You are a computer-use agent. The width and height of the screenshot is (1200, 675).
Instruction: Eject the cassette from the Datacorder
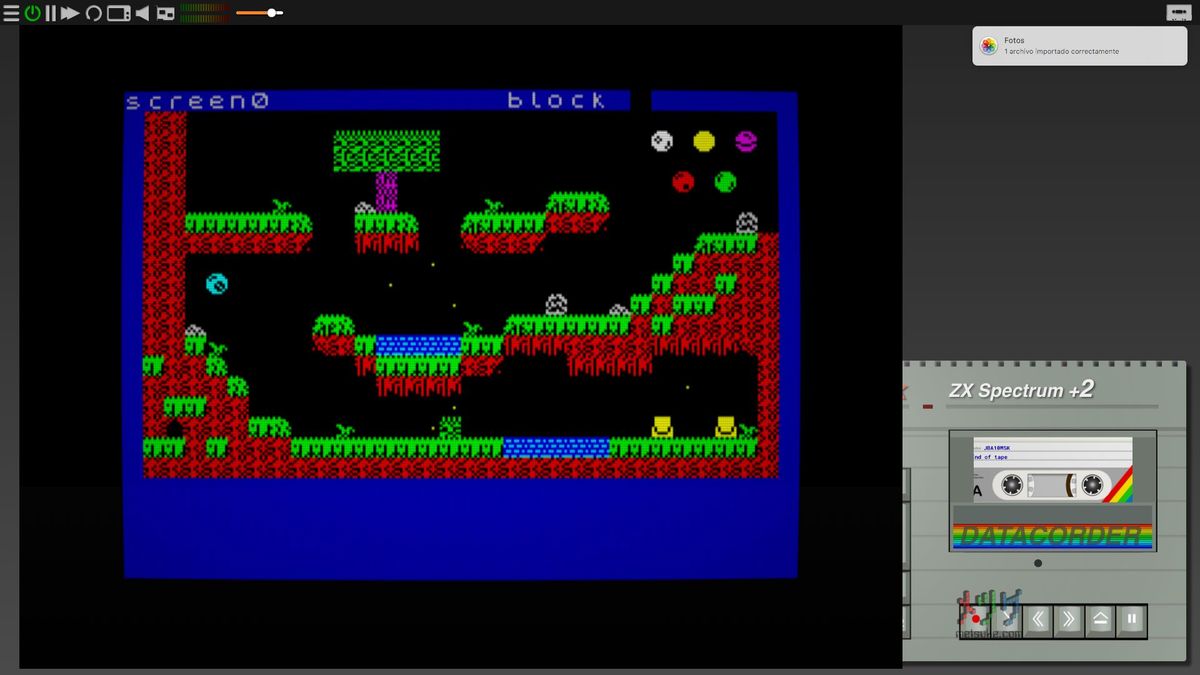(1100, 620)
